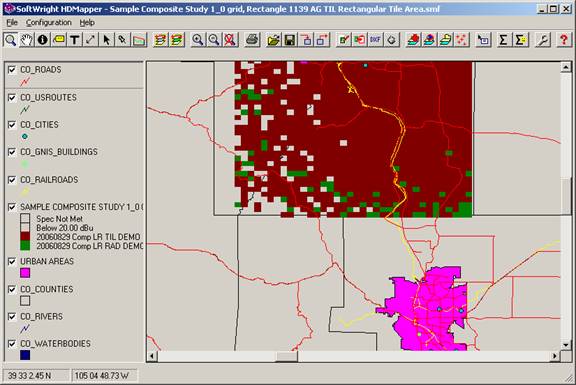
Task: Open the Configuration menu
Action: [48, 23]
